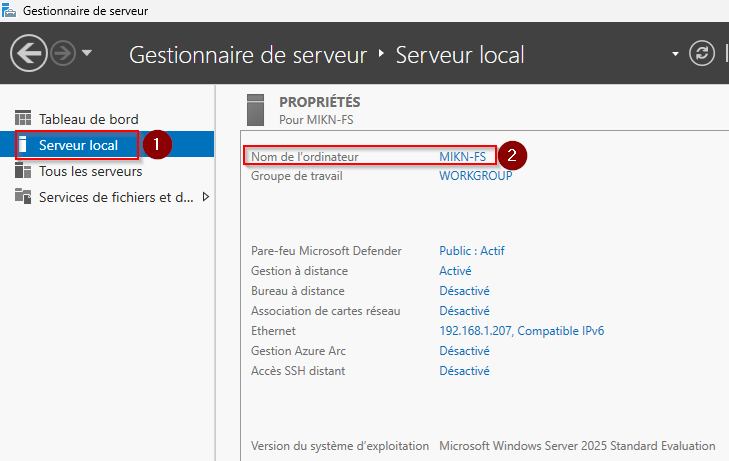Expand the Services de fichiers submenu arrow
Screen dimensions: 729x461
[x=205, y=197]
